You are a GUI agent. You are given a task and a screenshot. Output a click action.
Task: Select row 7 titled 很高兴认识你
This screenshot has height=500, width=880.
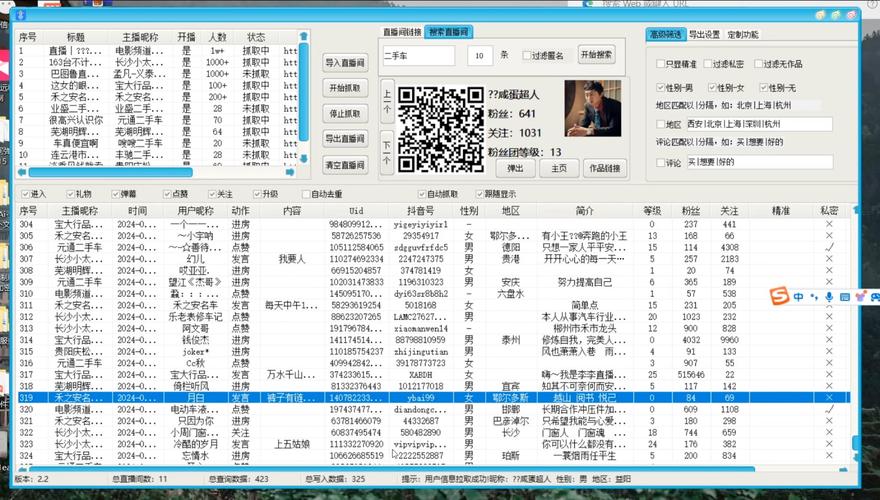click(x=157, y=120)
